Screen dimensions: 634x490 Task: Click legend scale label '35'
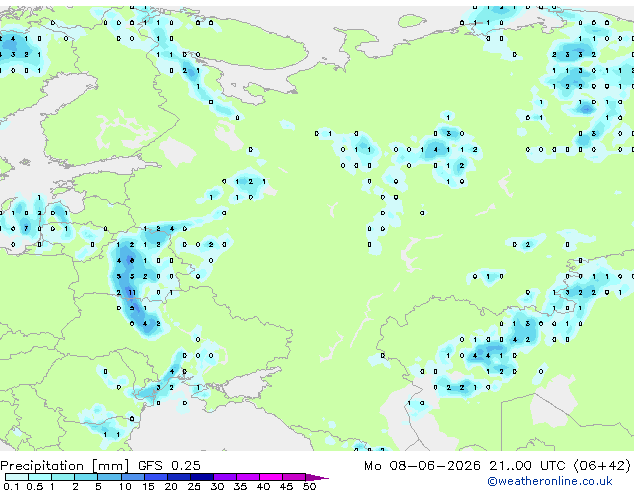tap(241, 486)
